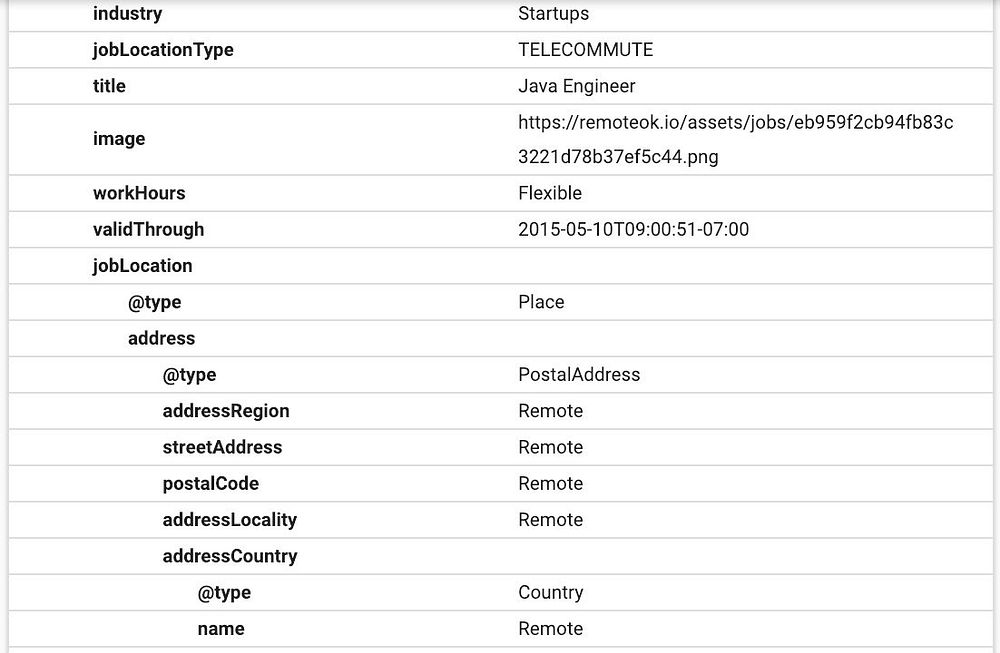This screenshot has height=653, width=1000.
Task: Click the Place type value
Action: pos(541,302)
